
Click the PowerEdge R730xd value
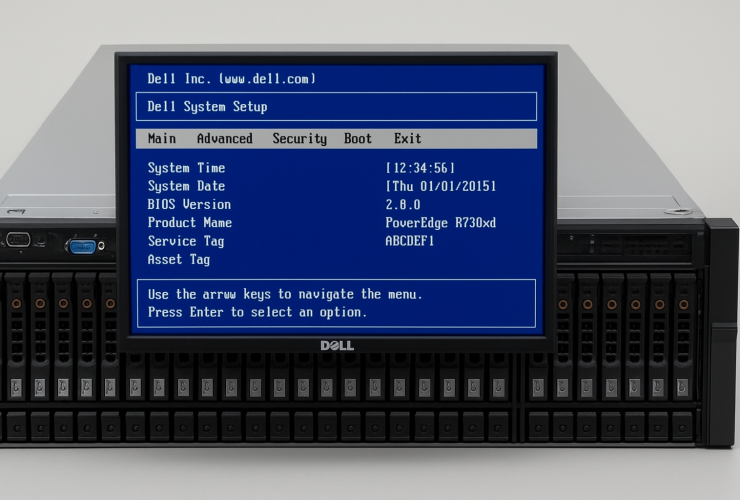440,222
